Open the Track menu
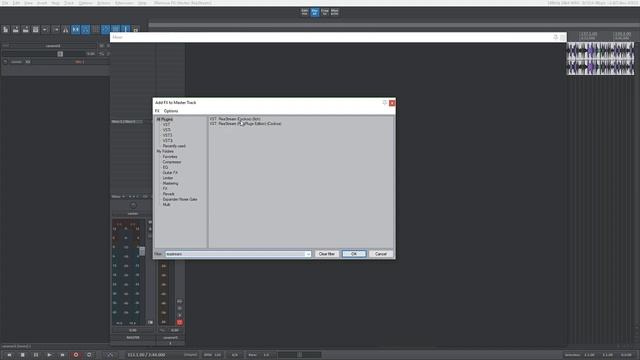Viewport: 640px width, 360px height. click(x=69, y=3)
